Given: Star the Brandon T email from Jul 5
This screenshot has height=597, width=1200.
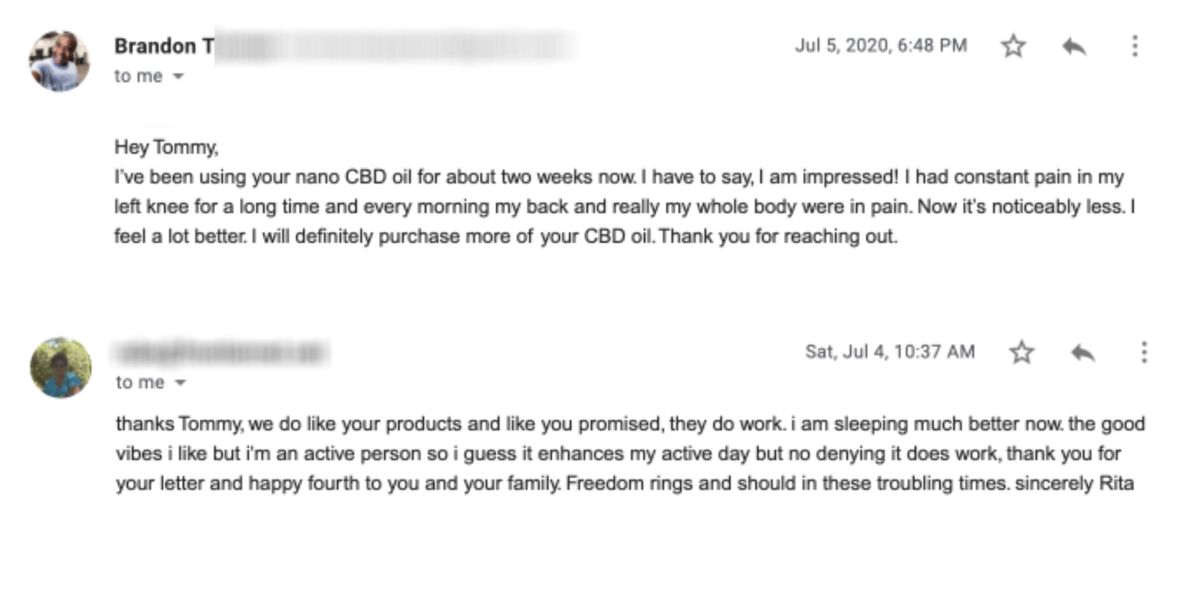Looking at the screenshot, I should pos(1014,46).
